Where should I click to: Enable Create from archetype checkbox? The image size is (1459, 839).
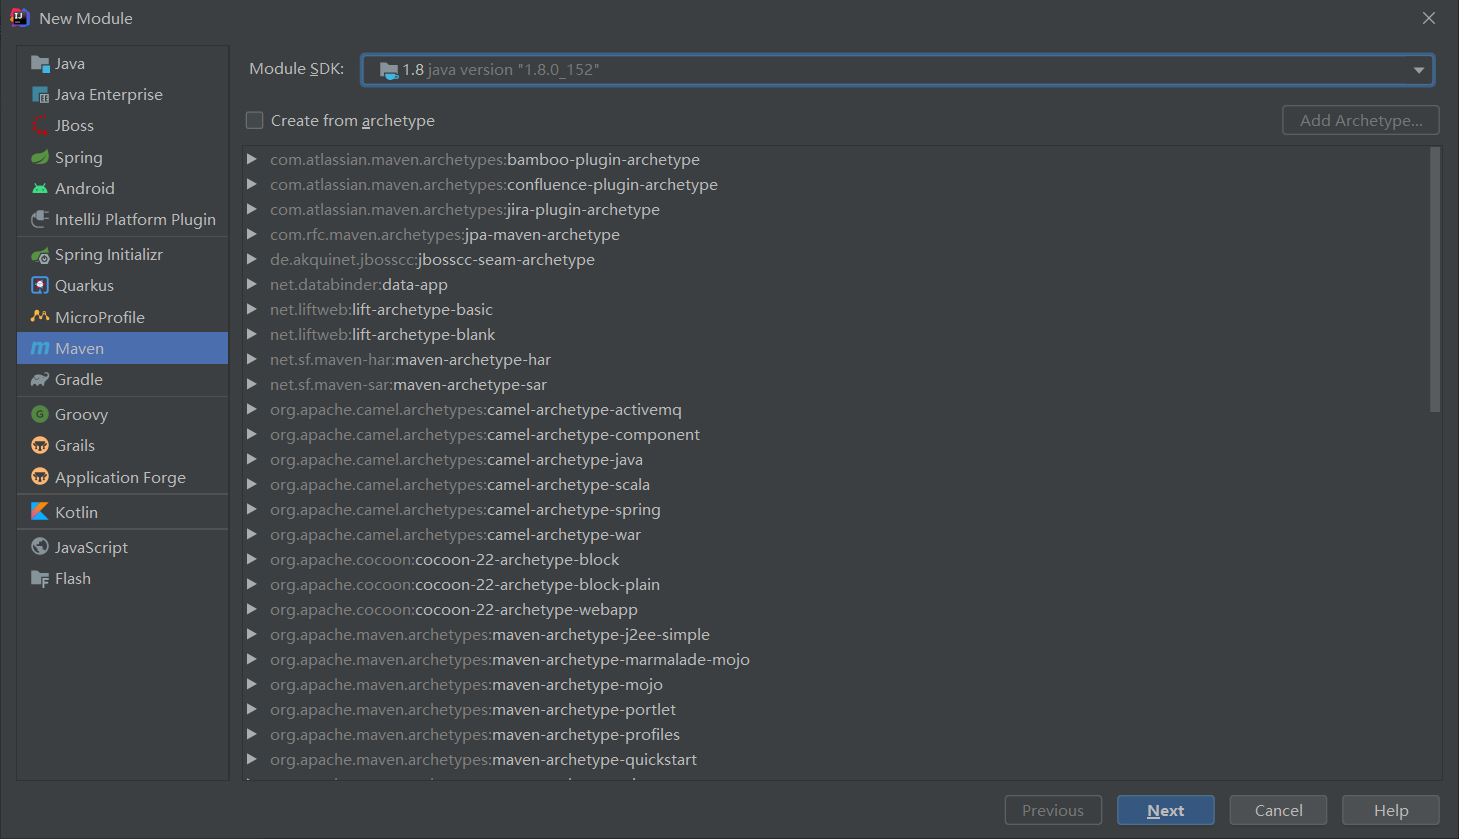(255, 121)
